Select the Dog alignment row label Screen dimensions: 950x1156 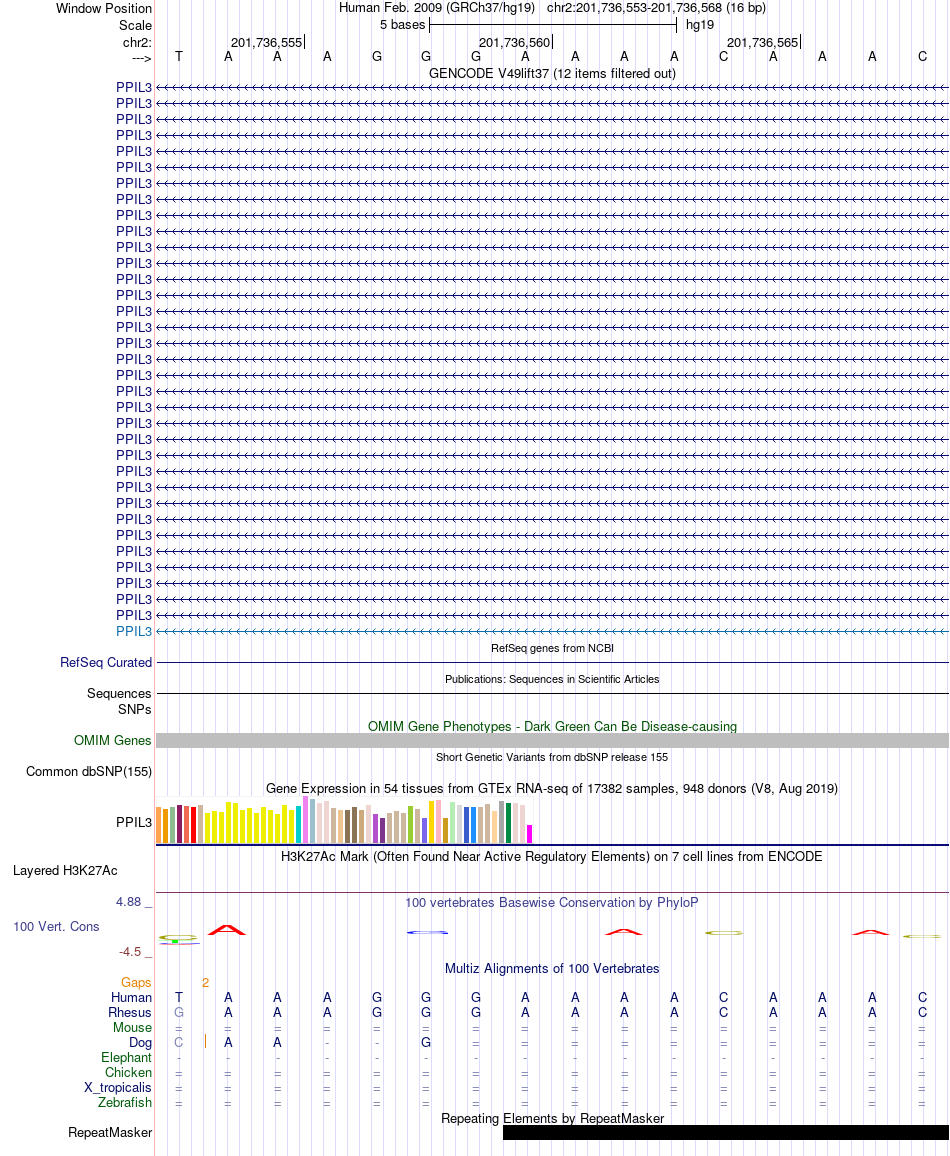140,1042
